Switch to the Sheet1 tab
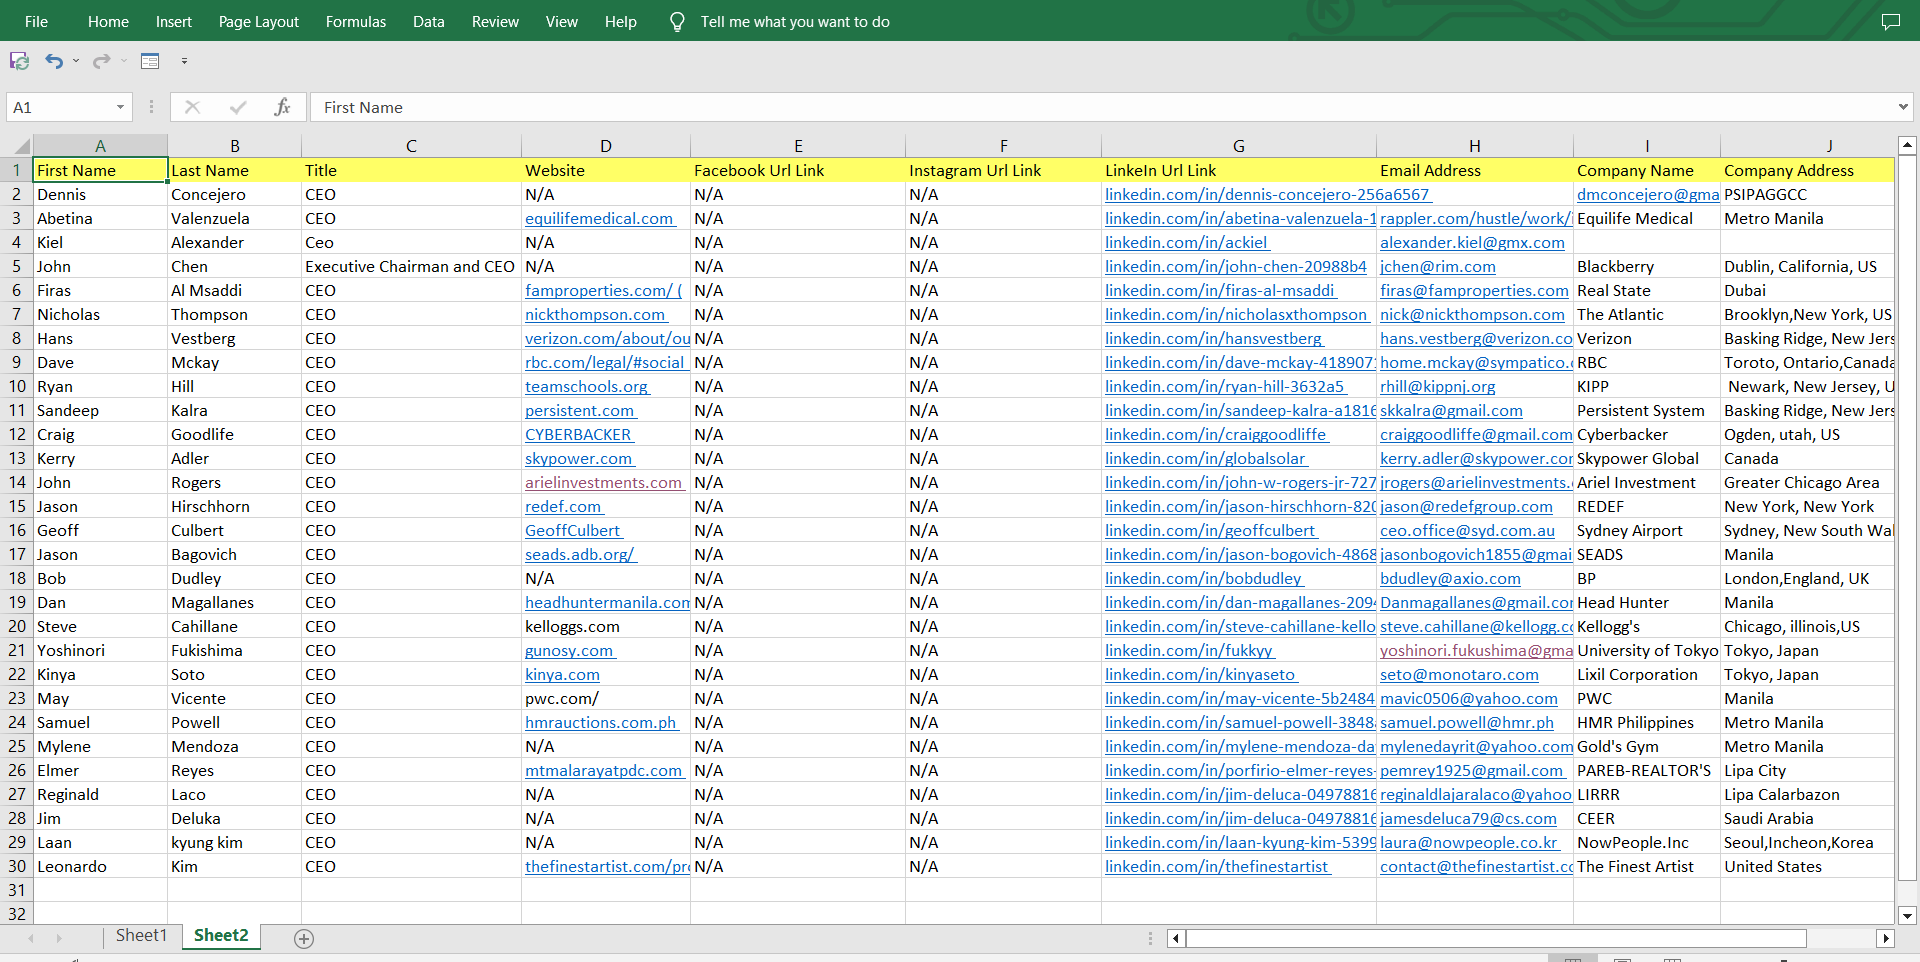 pos(141,936)
